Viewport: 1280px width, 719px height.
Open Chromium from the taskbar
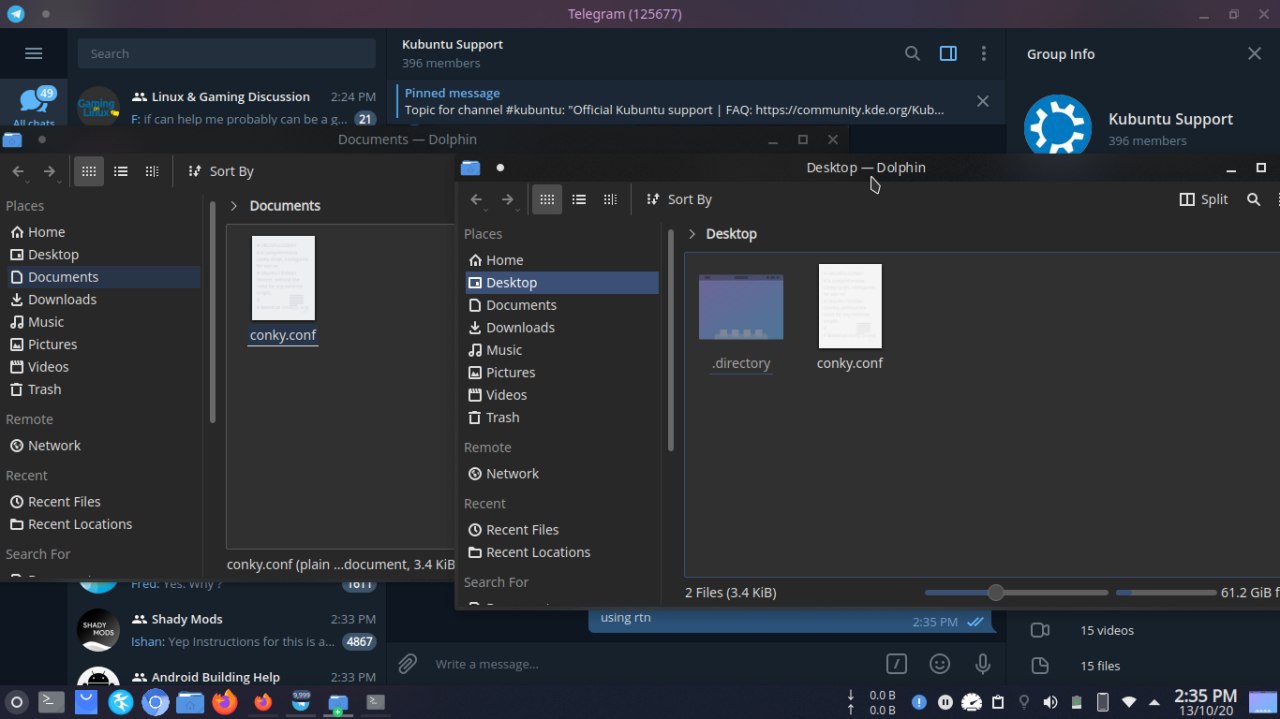click(x=155, y=702)
